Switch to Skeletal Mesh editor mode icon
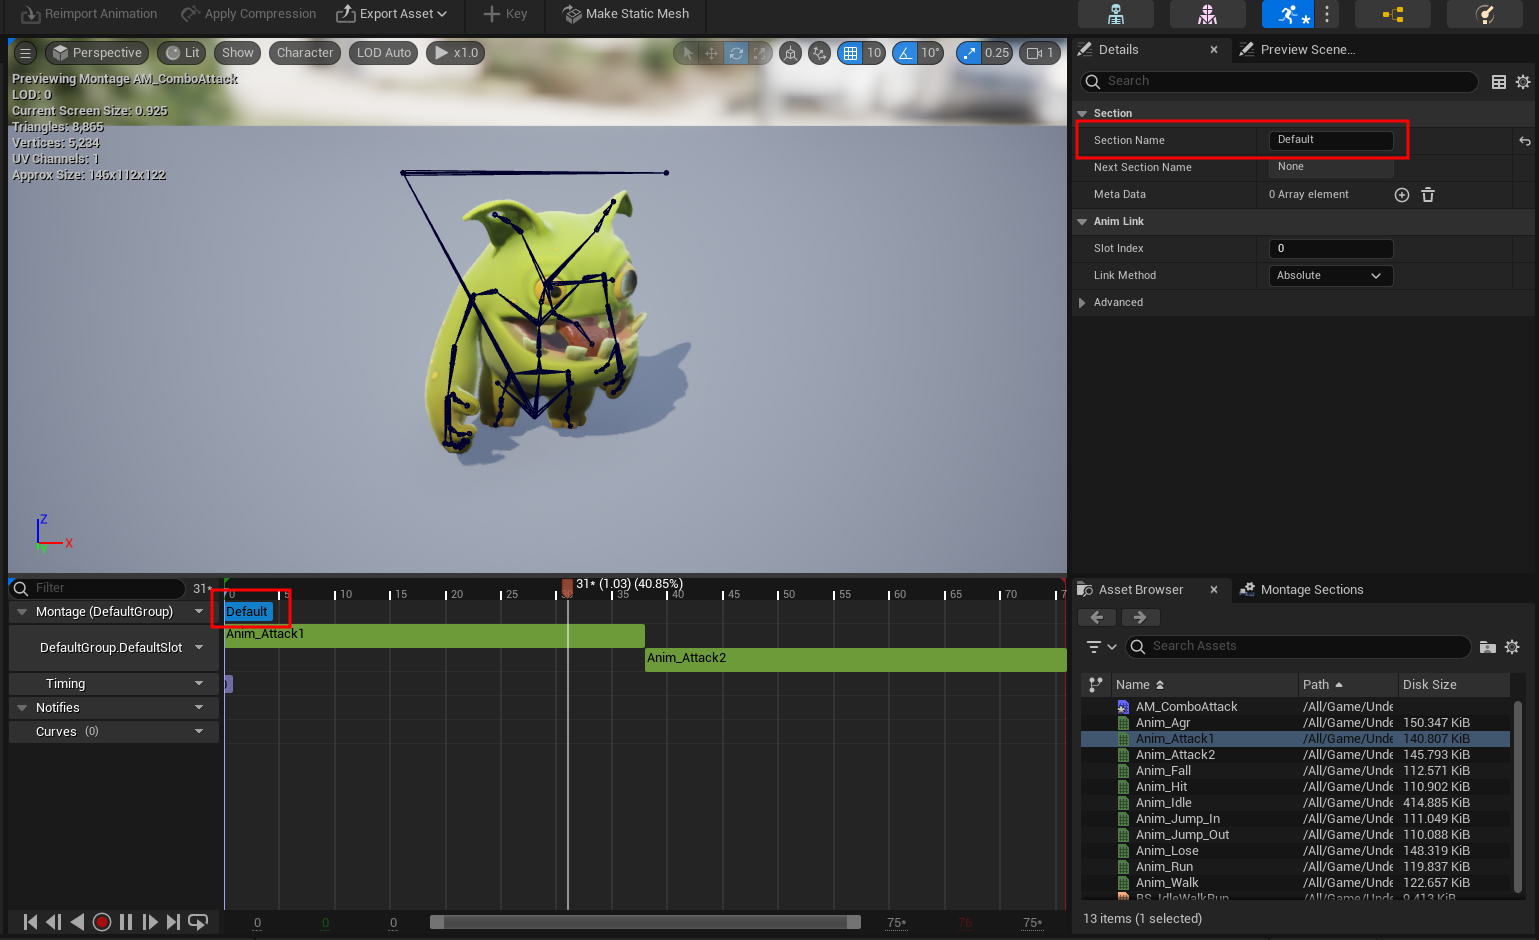This screenshot has height=940, width=1539. pyautogui.click(x=1207, y=14)
